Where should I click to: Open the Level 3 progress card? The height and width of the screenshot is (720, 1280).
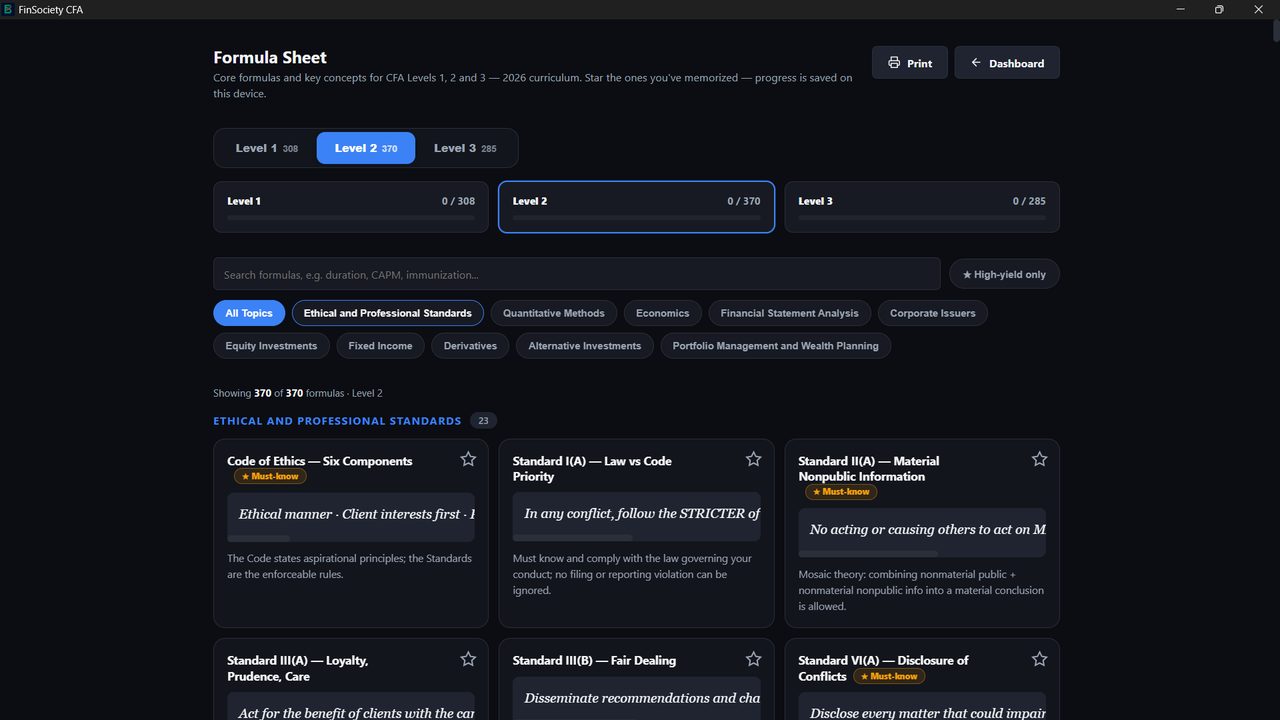(x=922, y=207)
